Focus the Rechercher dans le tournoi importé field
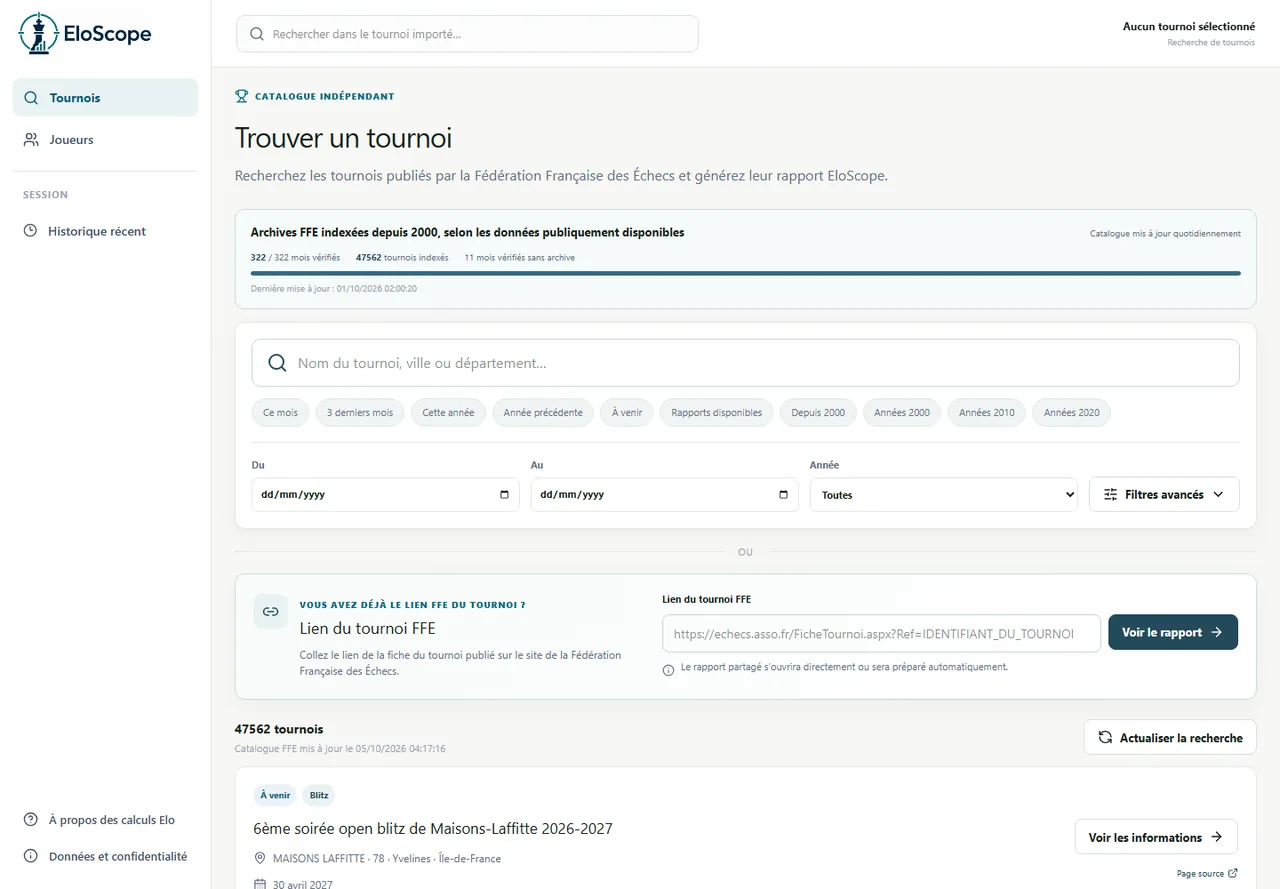Viewport: 1280px width, 889px height. [x=467, y=34]
